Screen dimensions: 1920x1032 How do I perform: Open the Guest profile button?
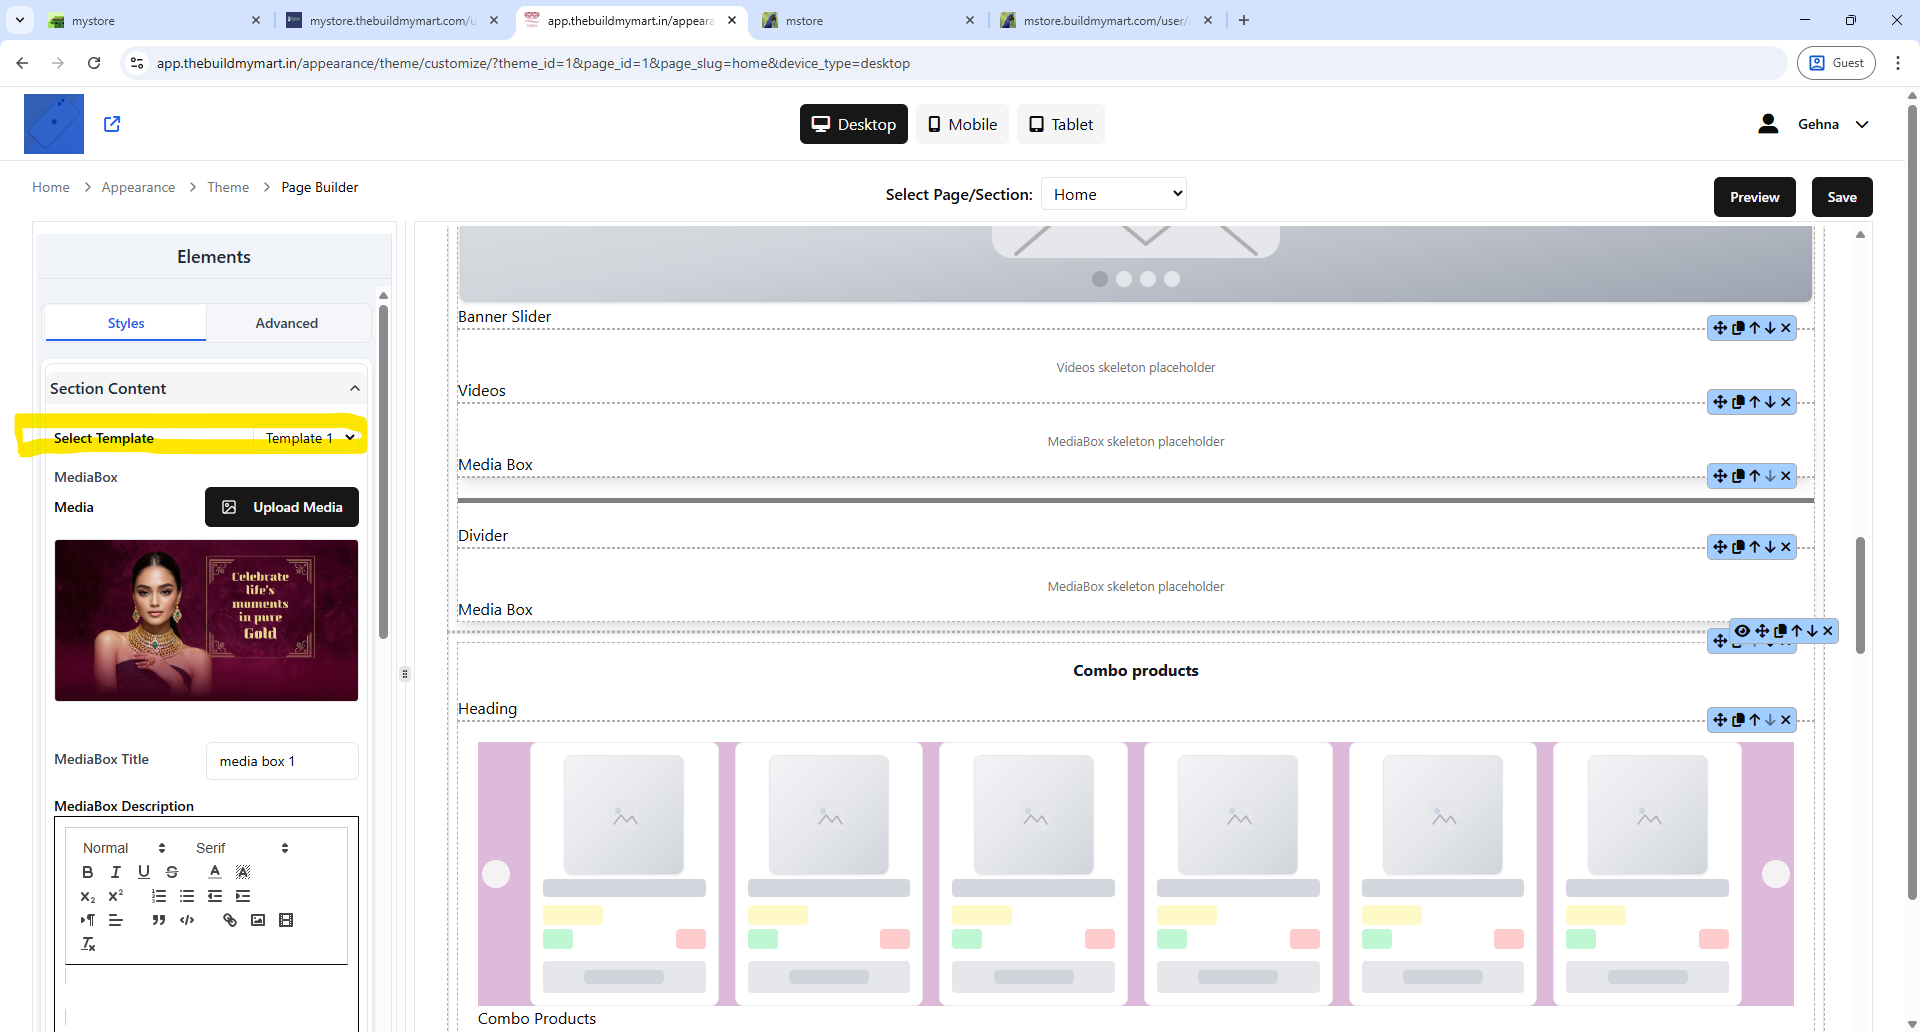(x=1836, y=63)
